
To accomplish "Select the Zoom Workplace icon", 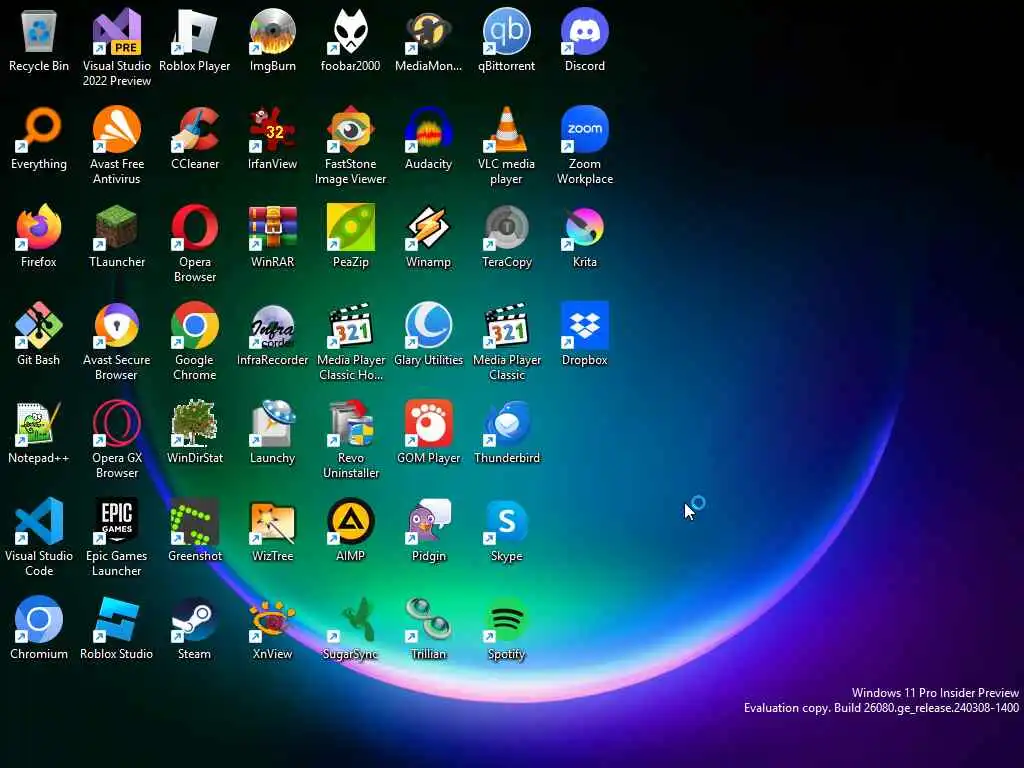I will pos(584,129).
